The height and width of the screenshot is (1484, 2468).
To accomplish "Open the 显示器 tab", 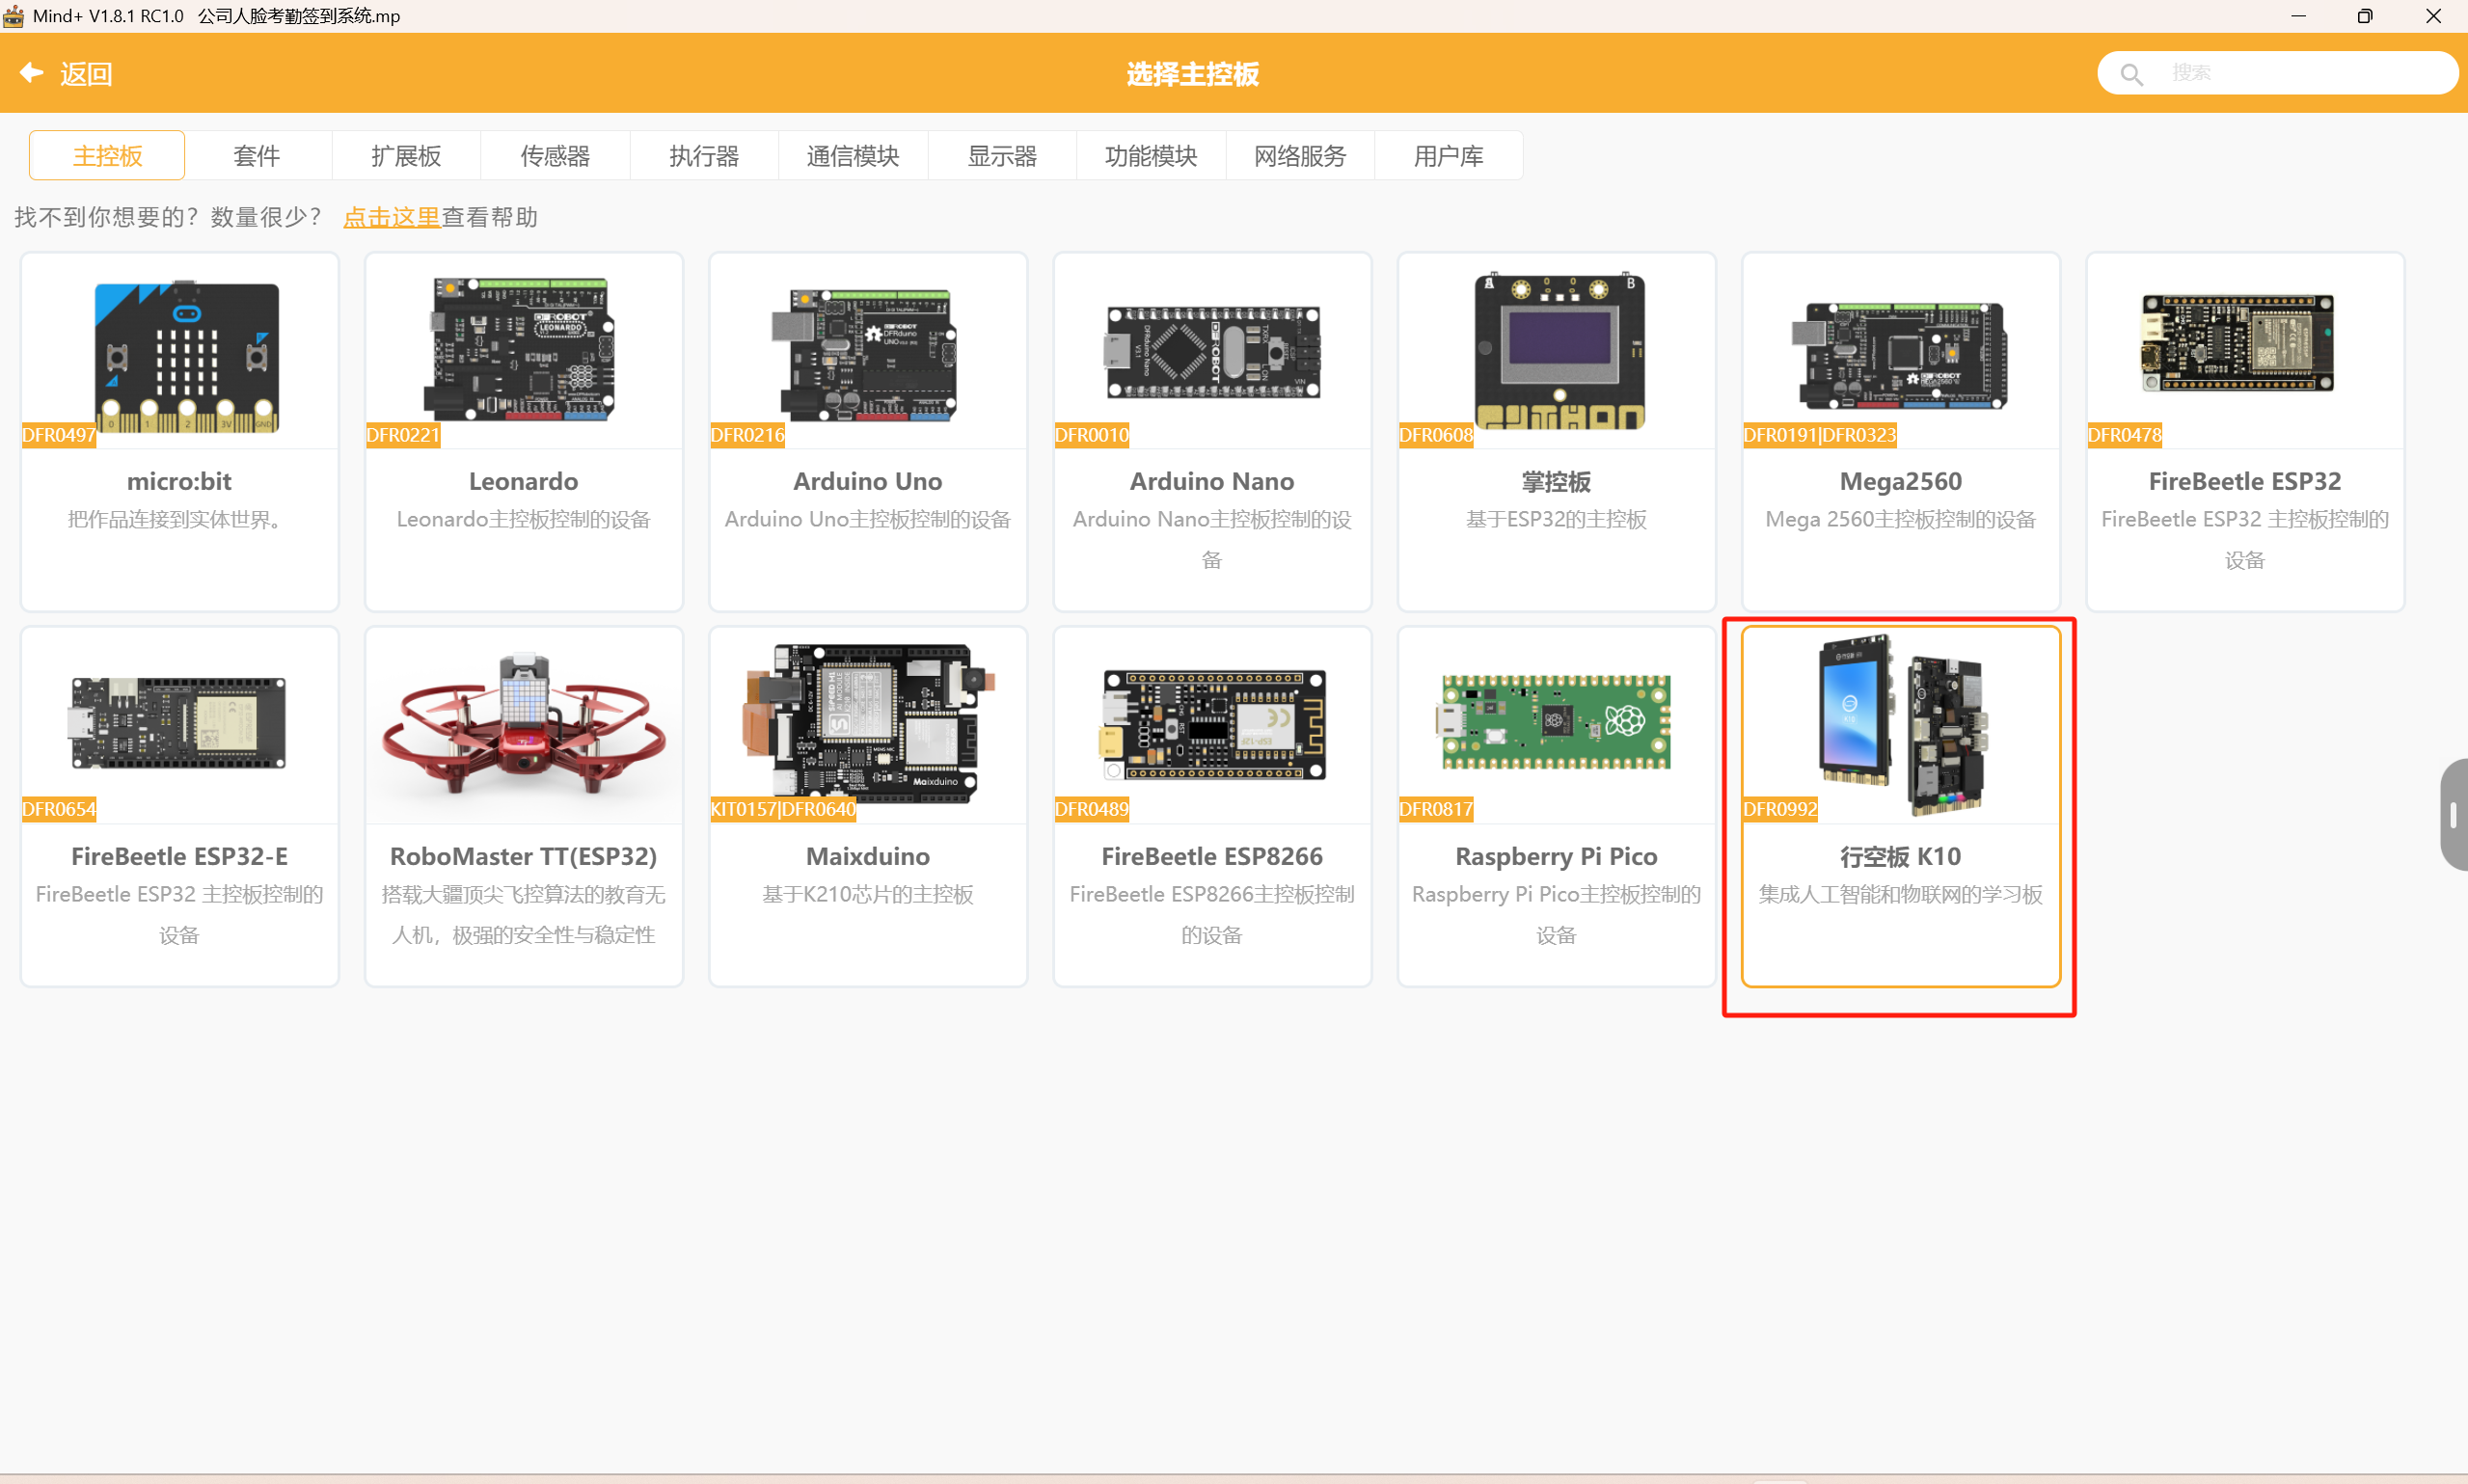I will [1002, 155].
